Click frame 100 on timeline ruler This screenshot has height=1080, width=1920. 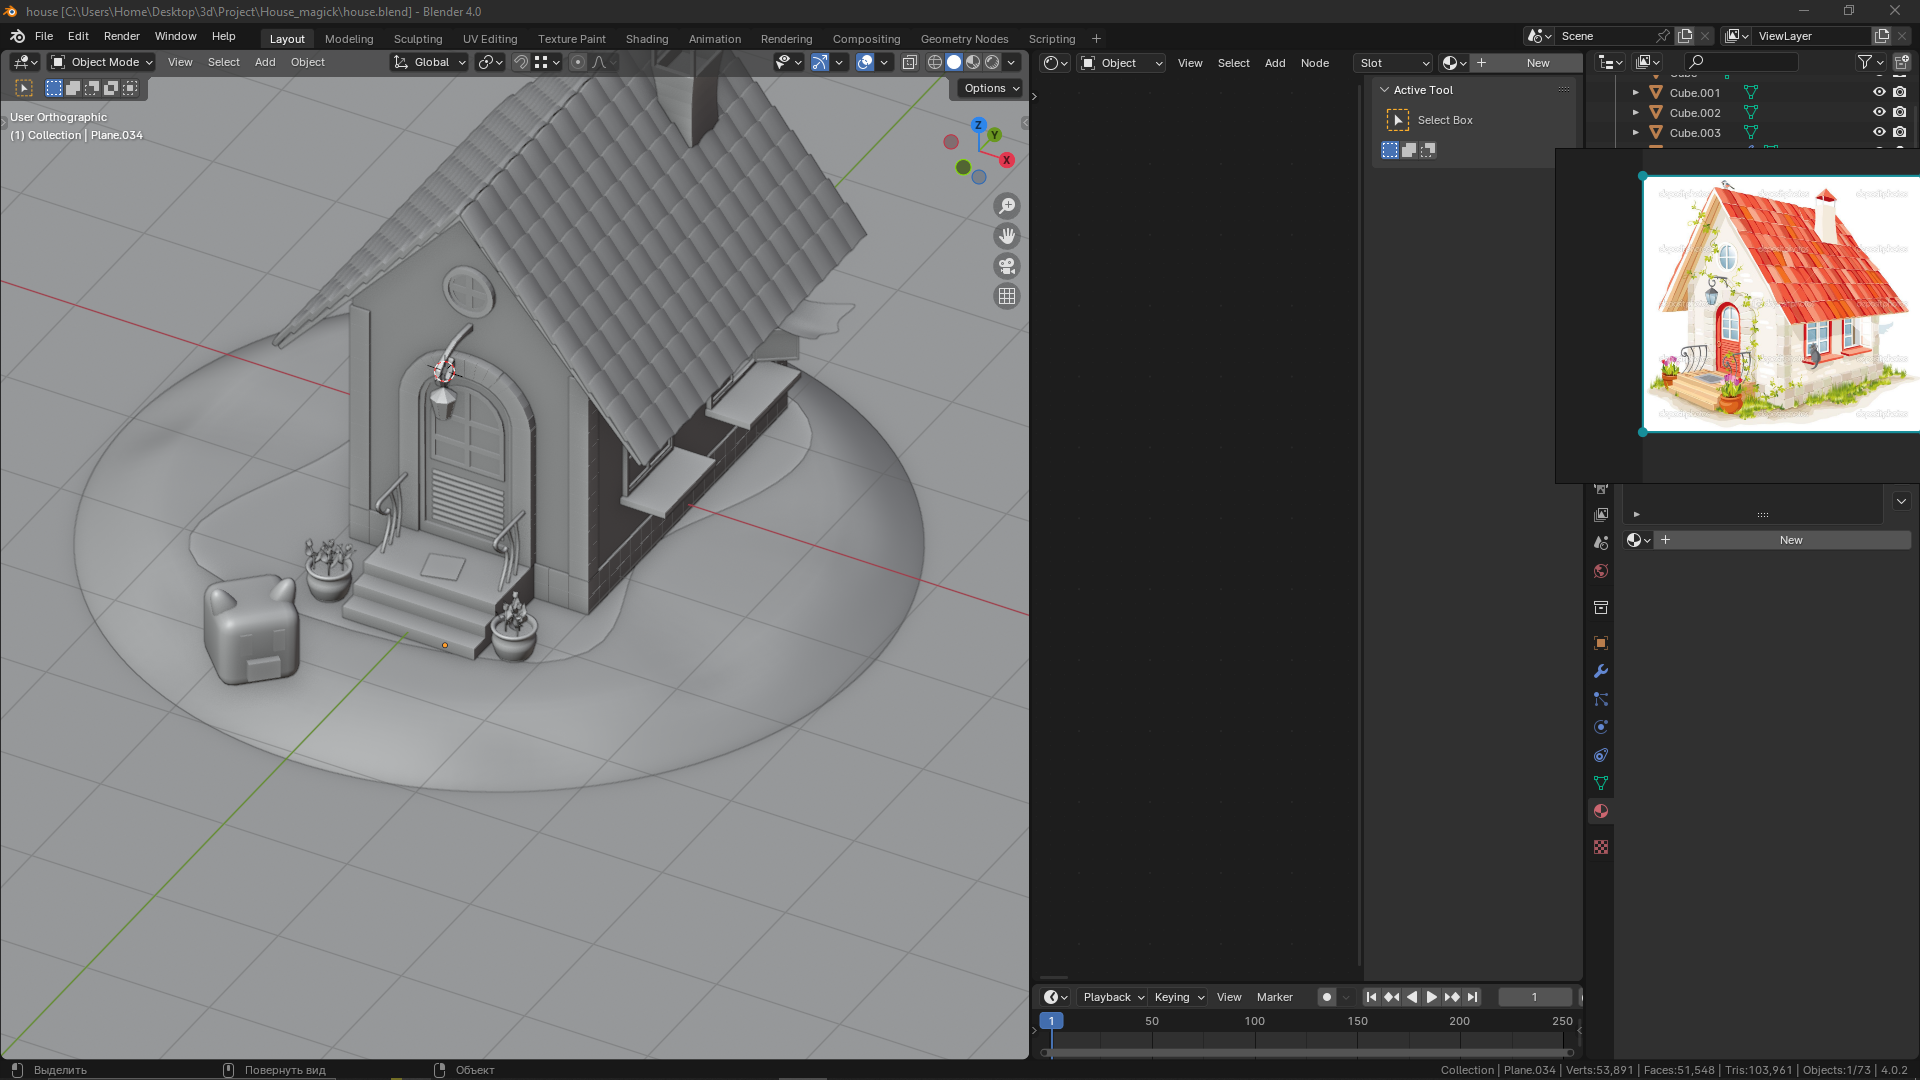1254,1021
